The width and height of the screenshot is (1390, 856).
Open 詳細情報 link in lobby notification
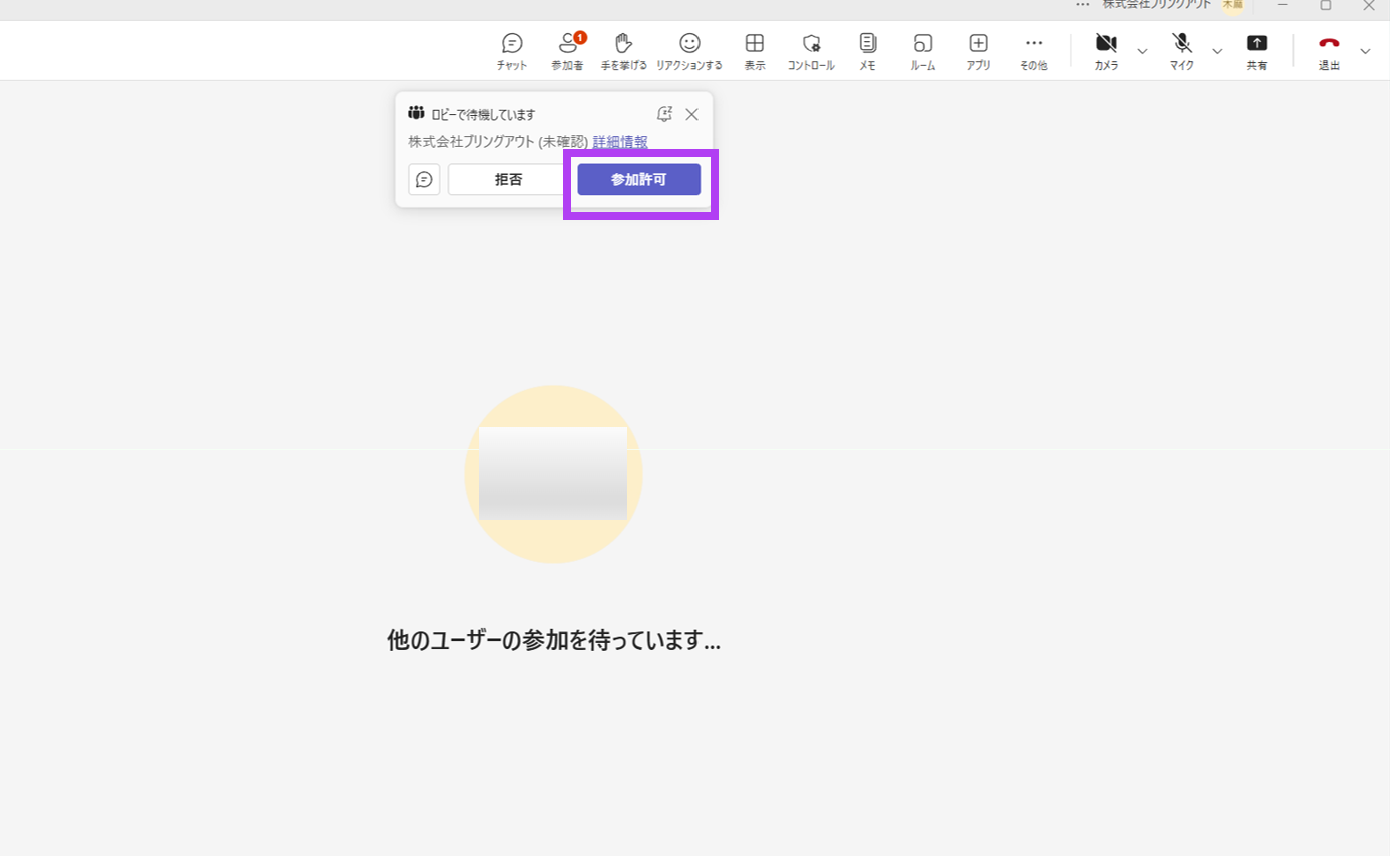[620, 142]
